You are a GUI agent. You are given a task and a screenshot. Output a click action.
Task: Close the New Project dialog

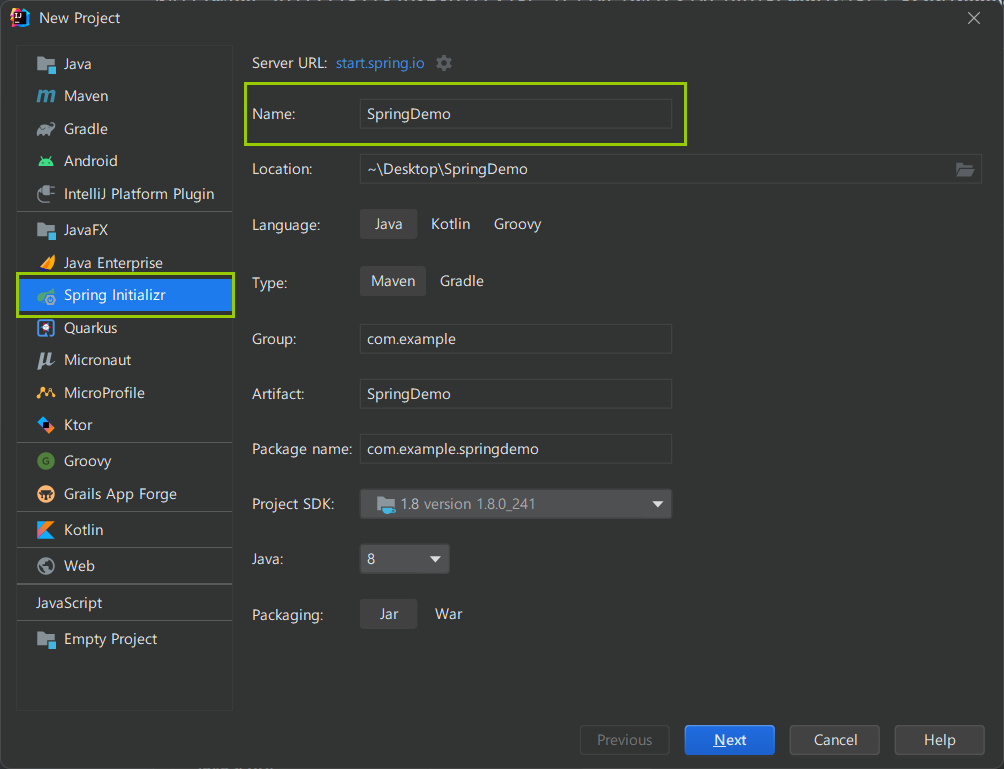click(974, 18)
